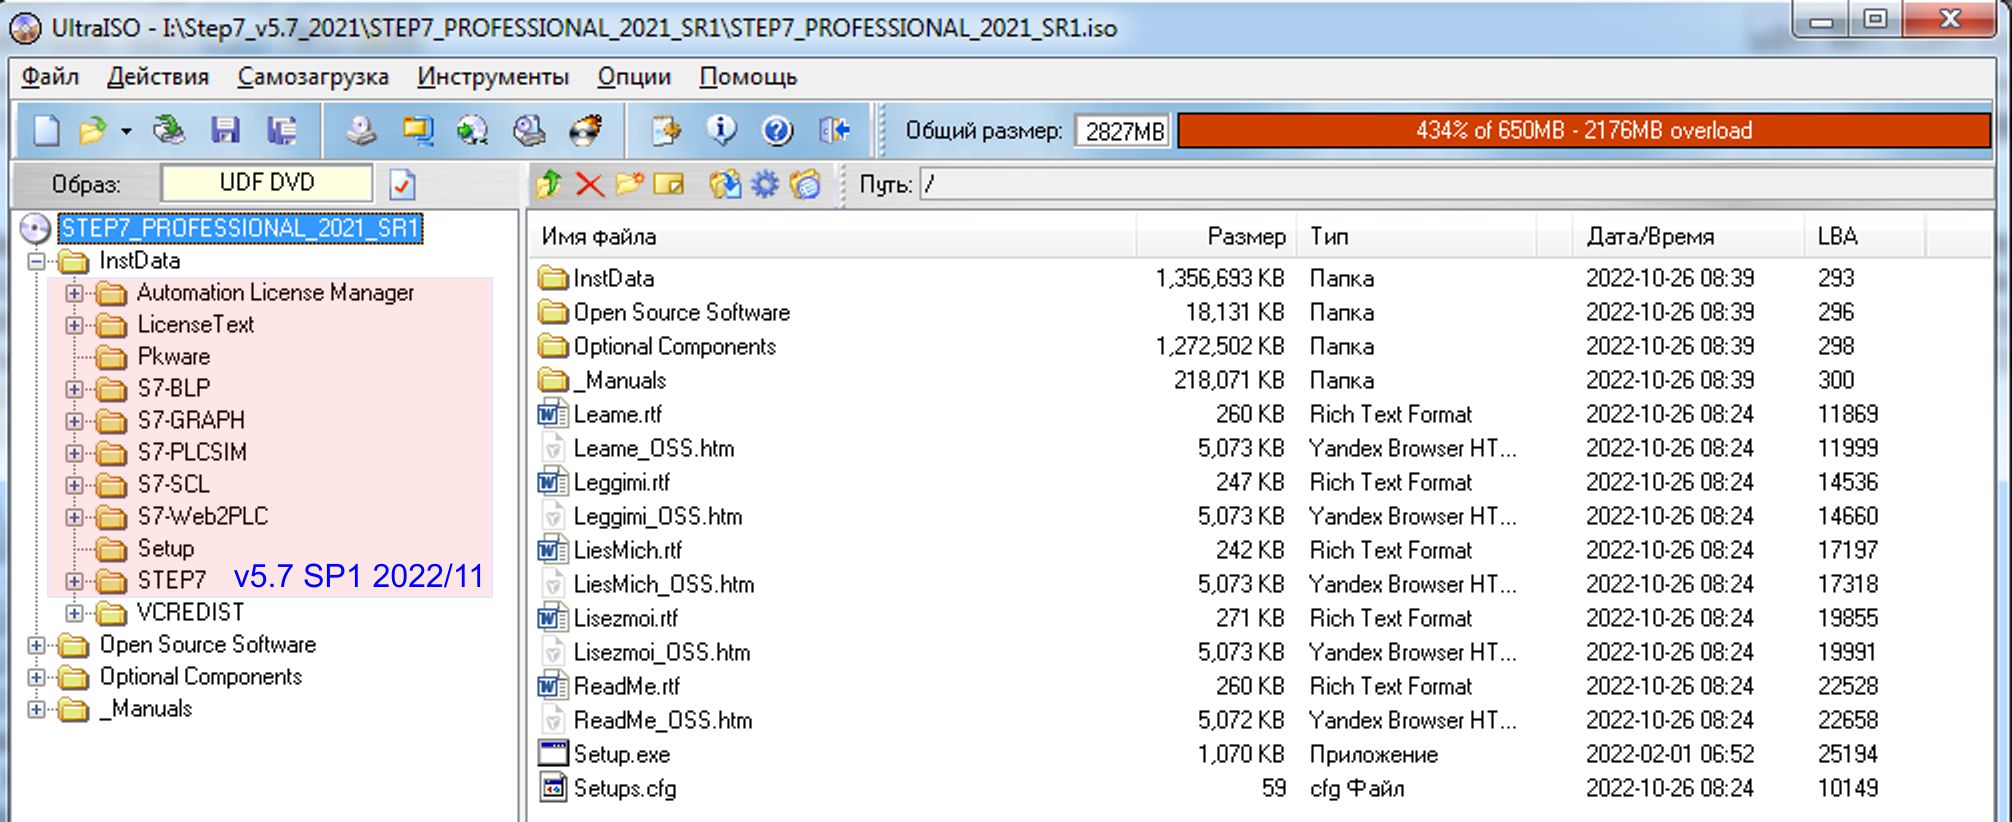Select Setup.exe in the file list
Viewport: 2012px width, 822px height.
(x=621, y=755)
